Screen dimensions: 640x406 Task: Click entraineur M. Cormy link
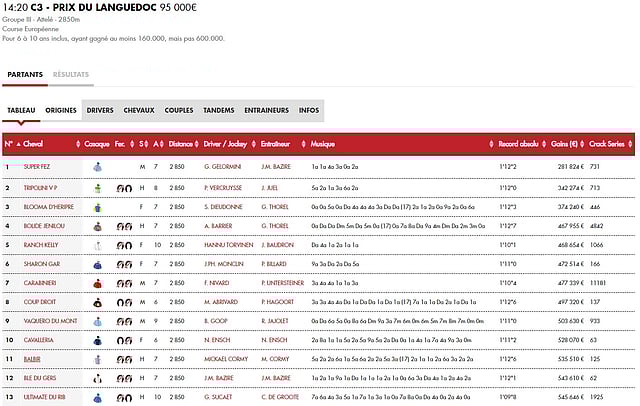point(274,359)
